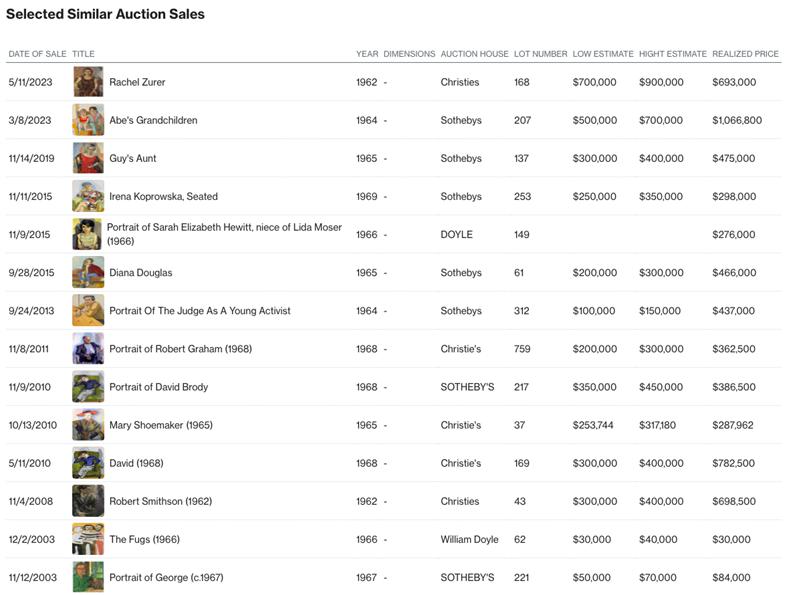Click the Robert Smithson (1962) title
The image size is (787, 595).
(x=160, y=501)
